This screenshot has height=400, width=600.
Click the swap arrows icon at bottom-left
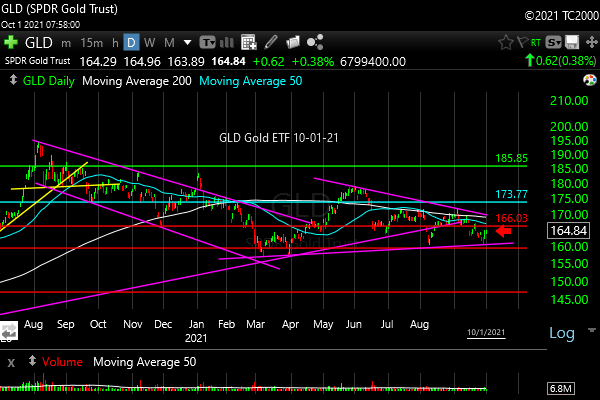pyautogui.click(x=8, y=331)
